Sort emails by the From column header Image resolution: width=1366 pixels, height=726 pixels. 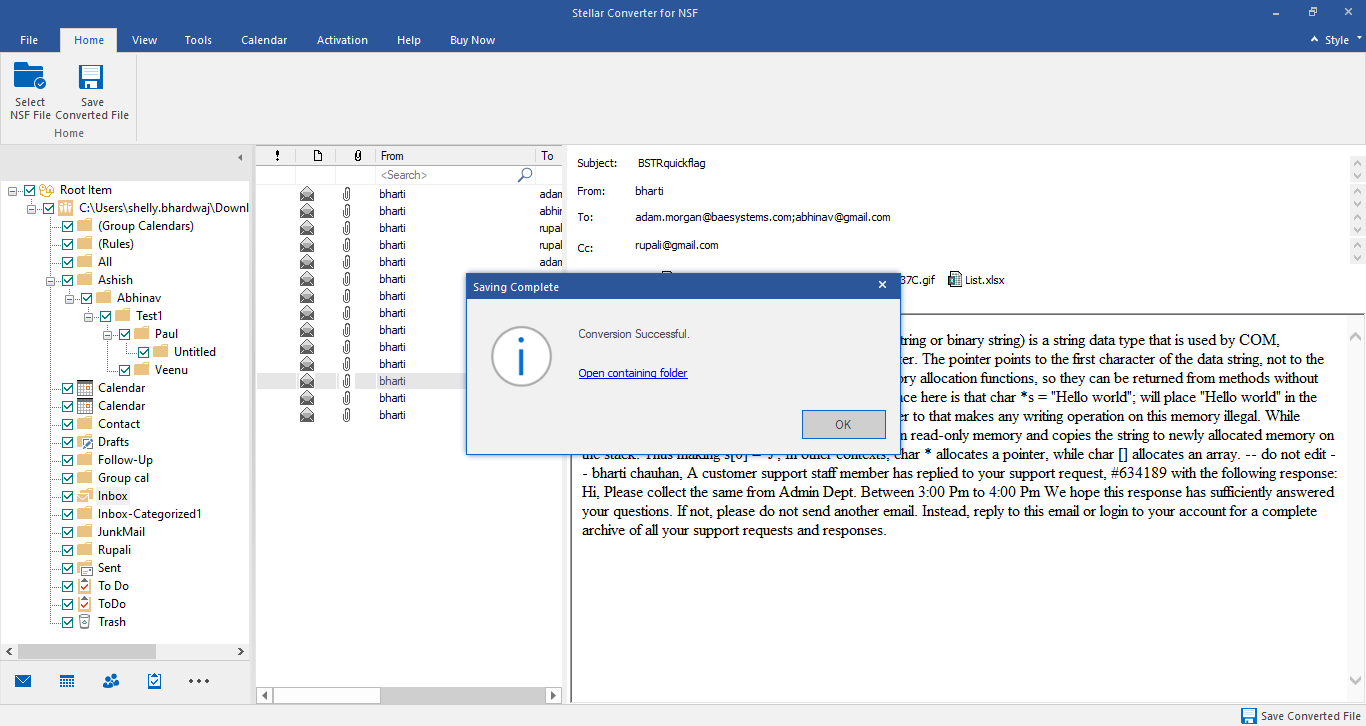click(455, 156)
